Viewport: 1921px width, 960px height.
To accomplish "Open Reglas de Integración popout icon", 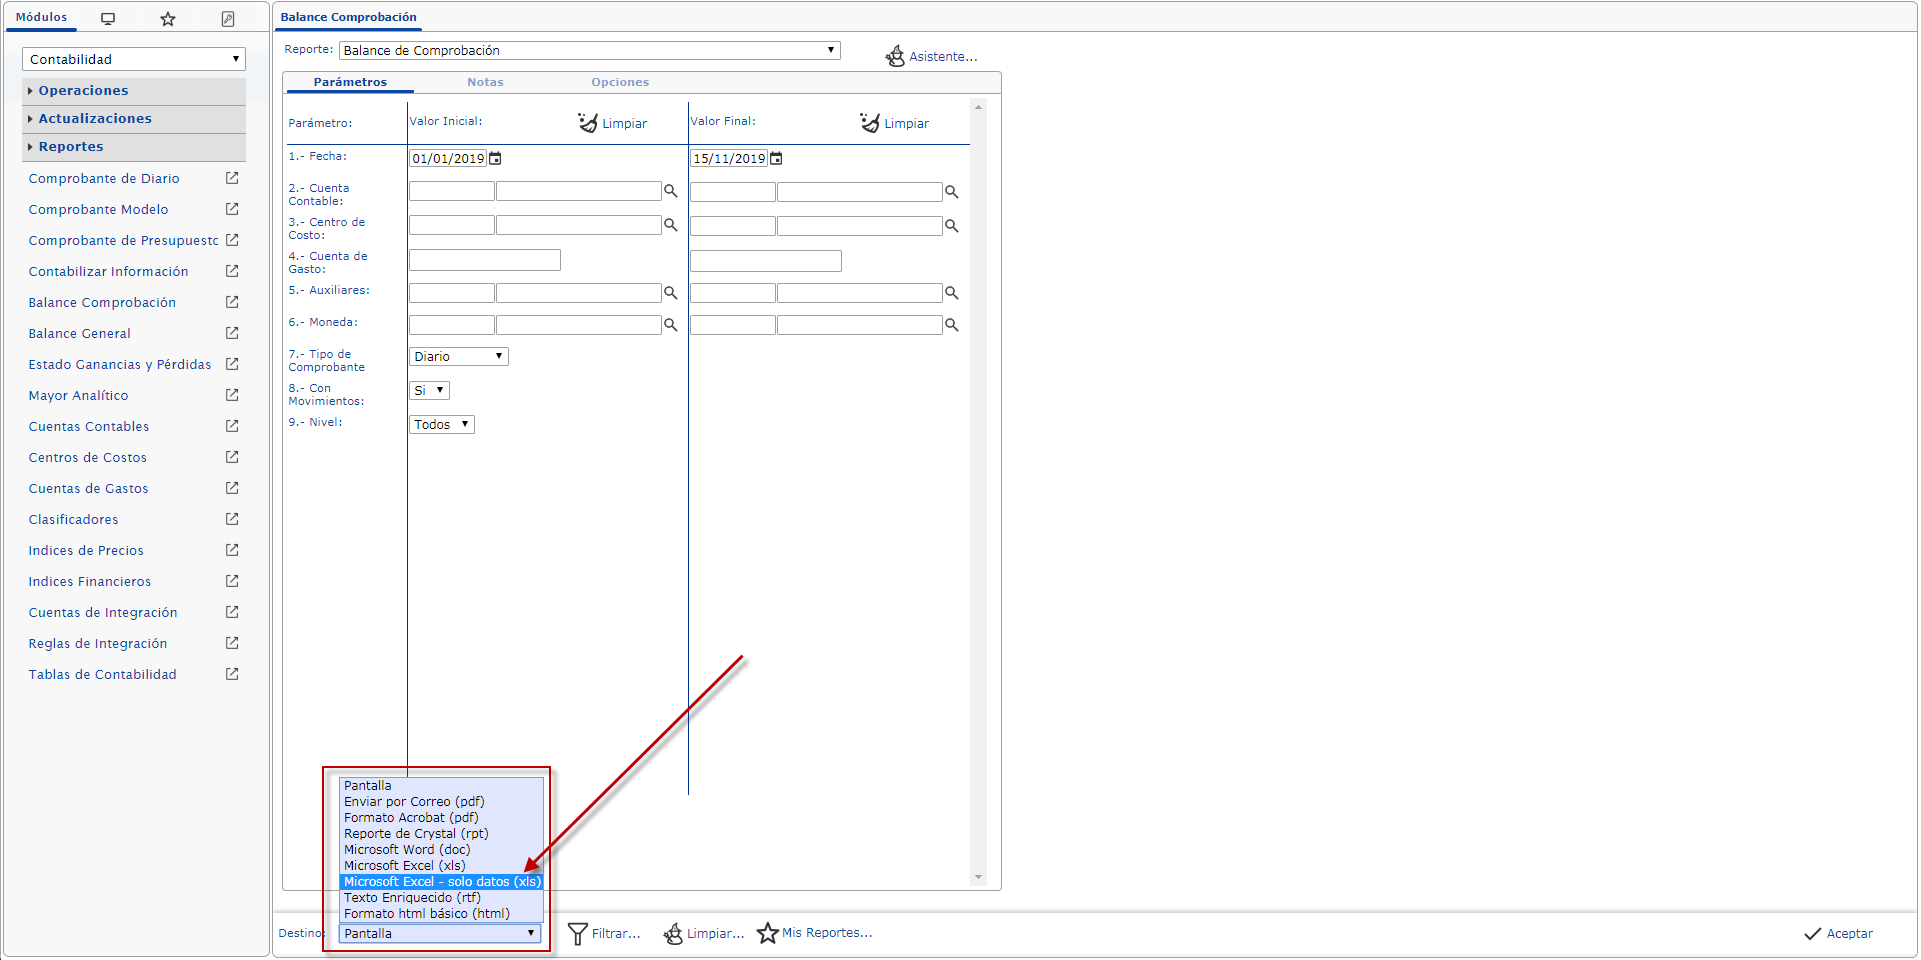I will 232,643.
